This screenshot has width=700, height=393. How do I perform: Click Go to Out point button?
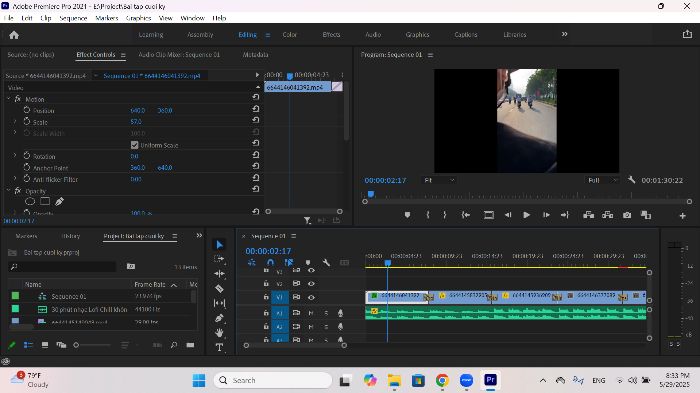565,215
